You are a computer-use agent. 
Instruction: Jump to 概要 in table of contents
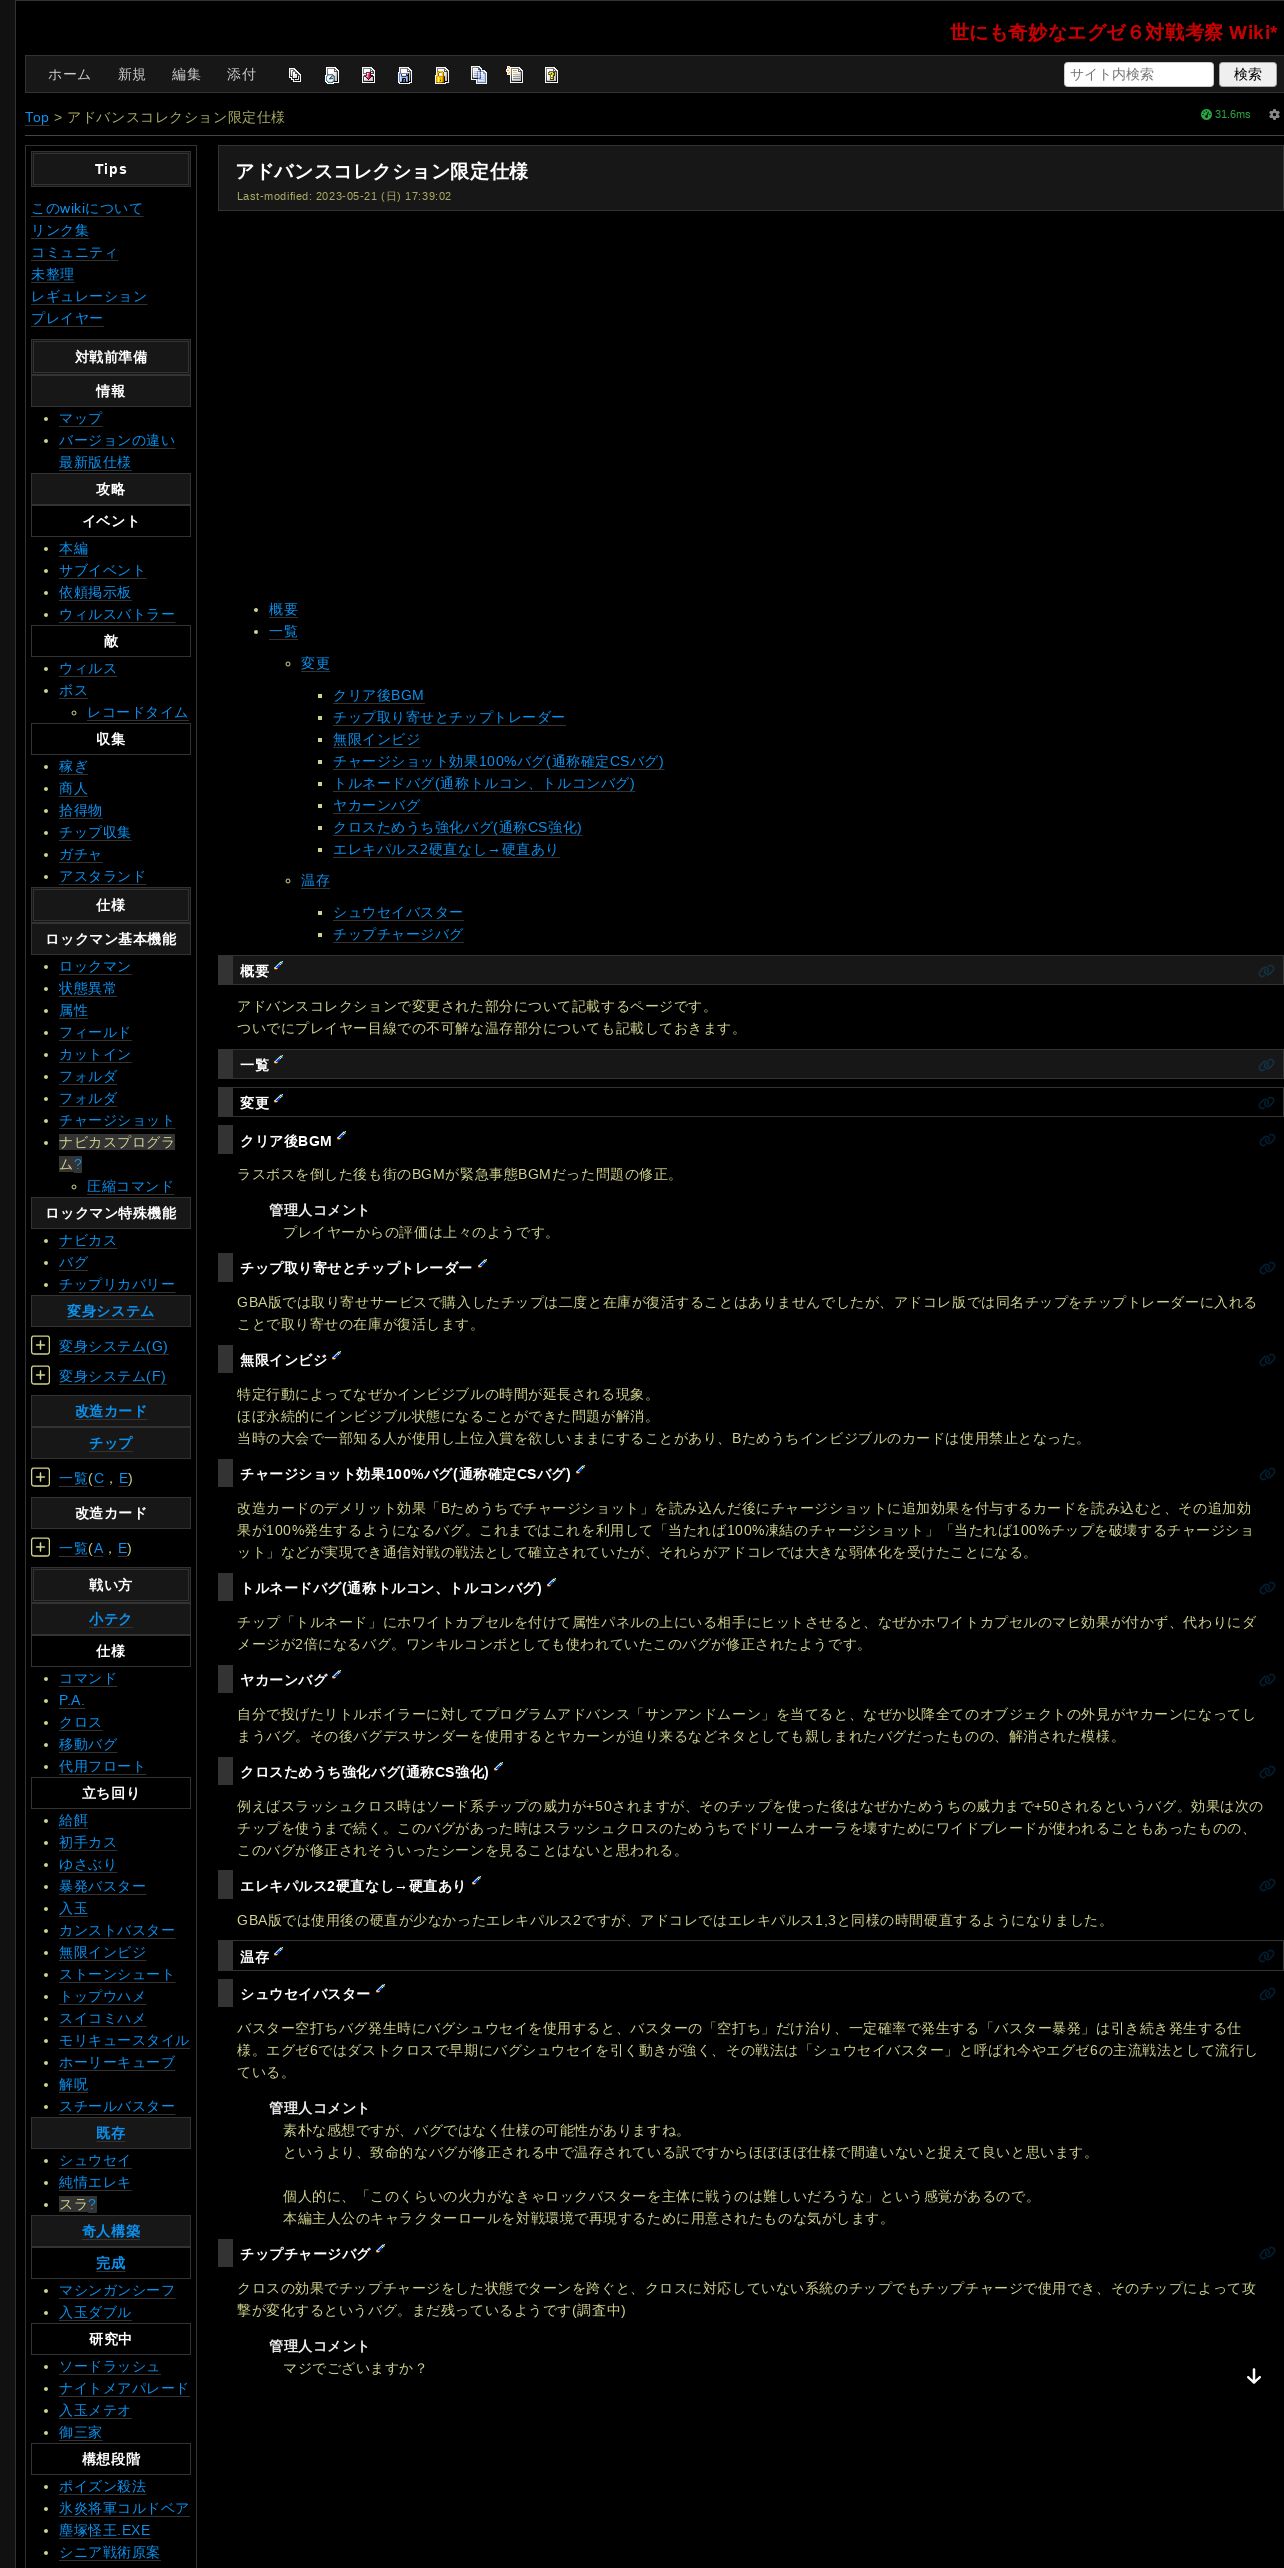[x=283, y=610]
